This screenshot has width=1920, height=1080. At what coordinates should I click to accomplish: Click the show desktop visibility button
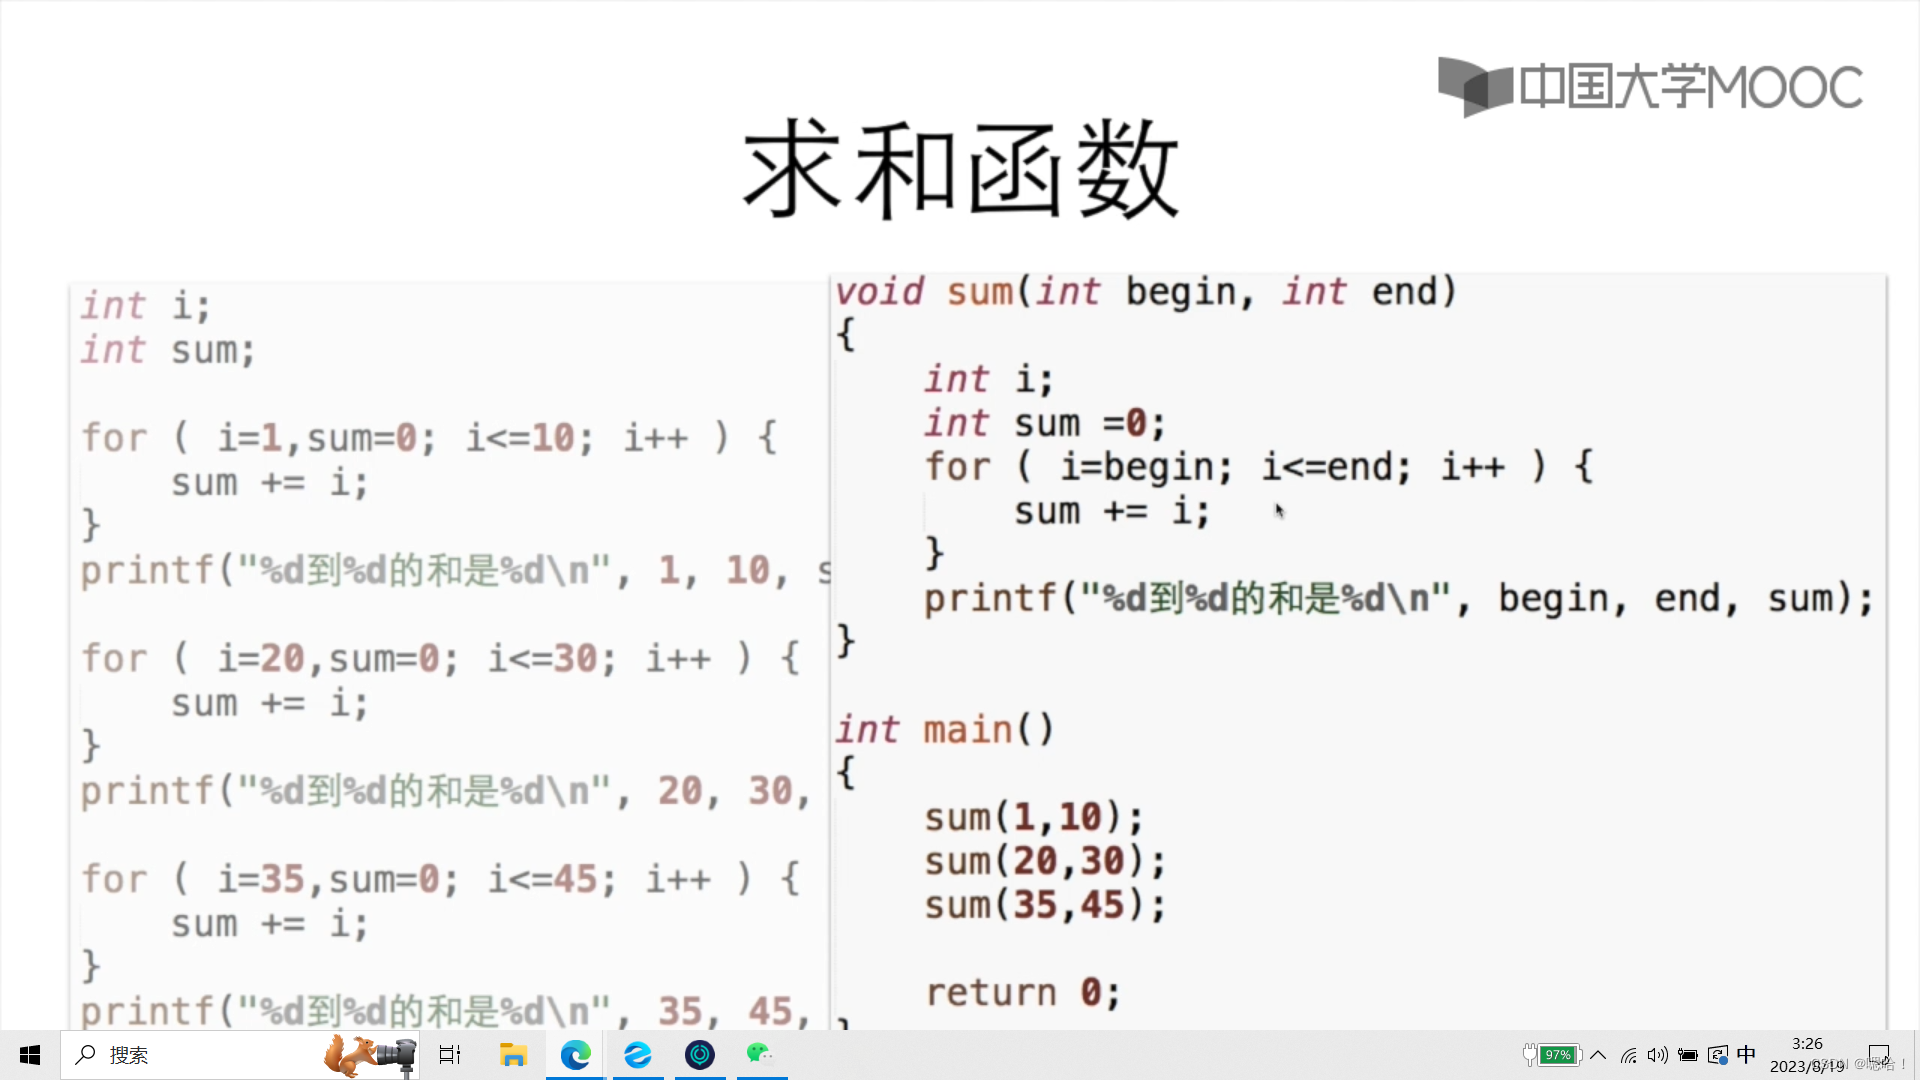point(1915,1055)
